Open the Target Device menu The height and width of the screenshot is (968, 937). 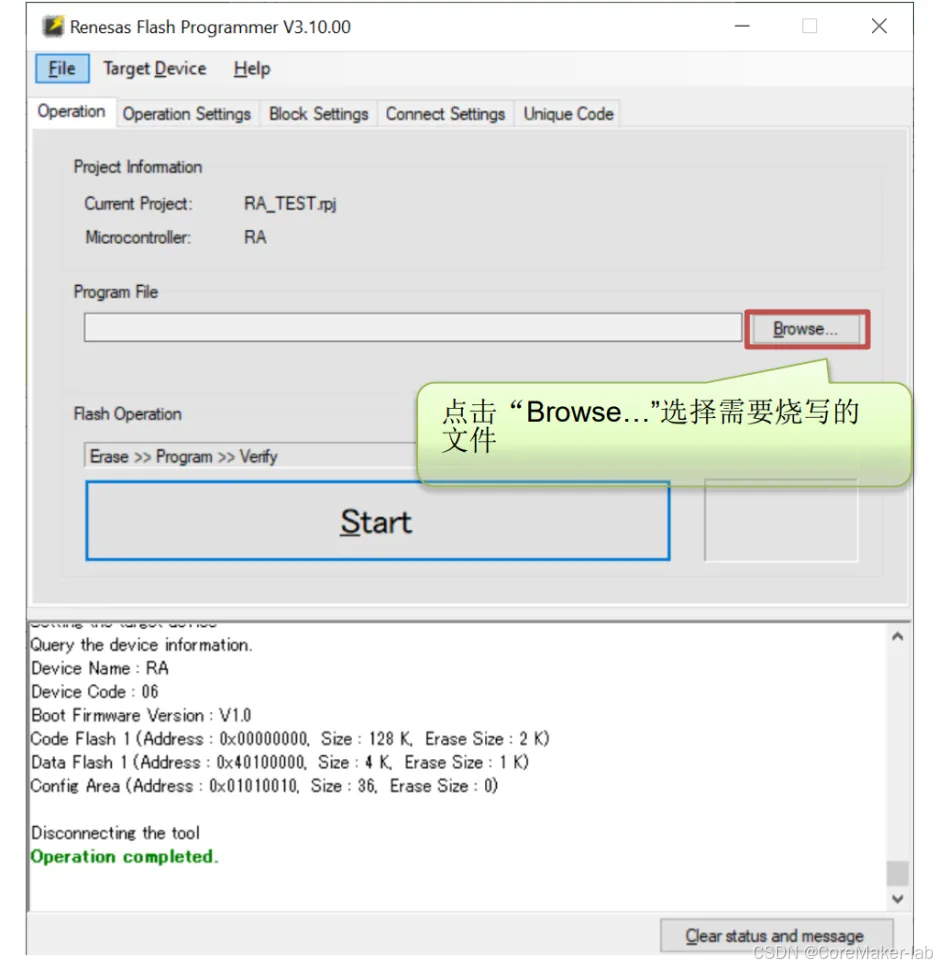click(x=154, y=68)
